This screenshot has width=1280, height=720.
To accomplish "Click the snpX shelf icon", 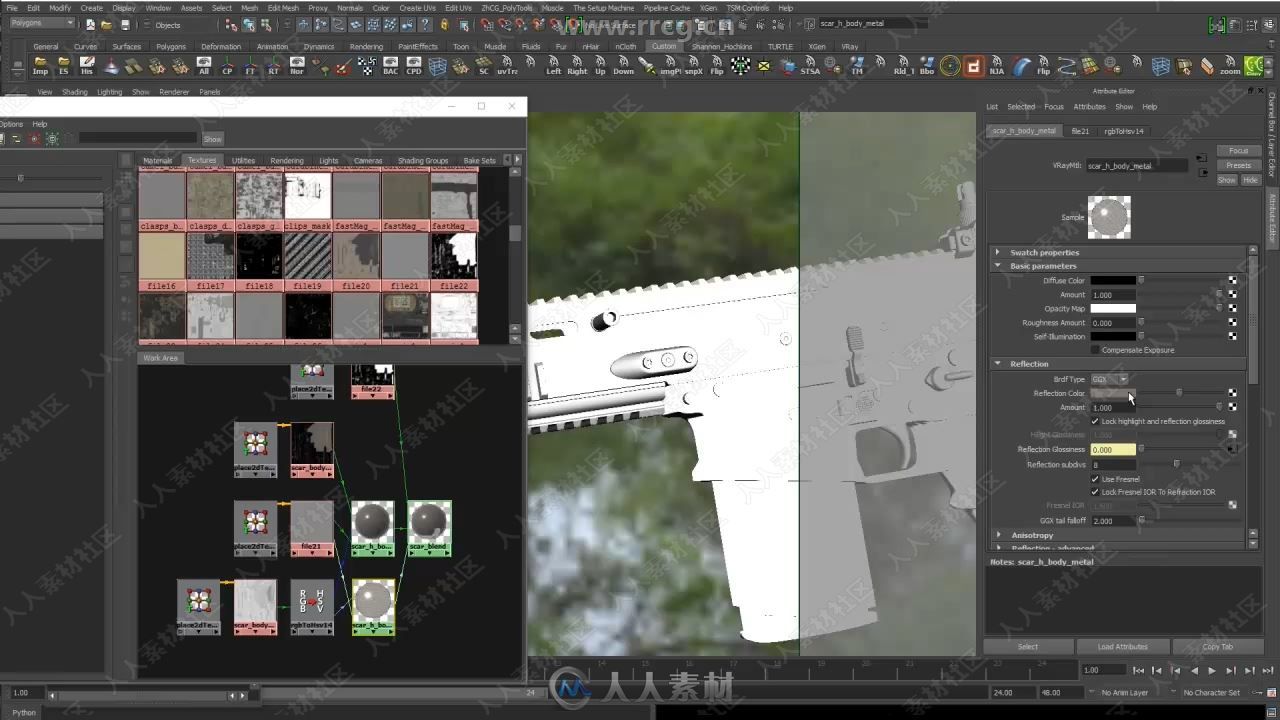I will coord(693,66).
